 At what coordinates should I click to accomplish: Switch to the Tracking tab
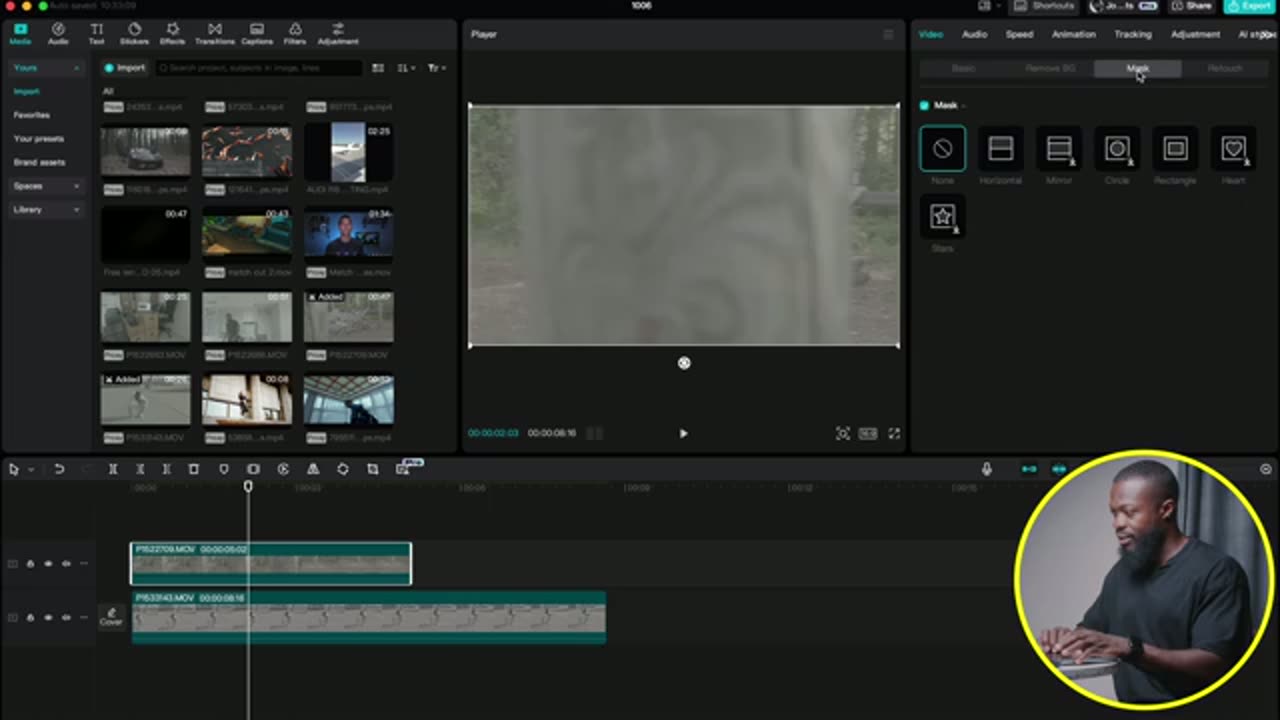coord(1133,34)
